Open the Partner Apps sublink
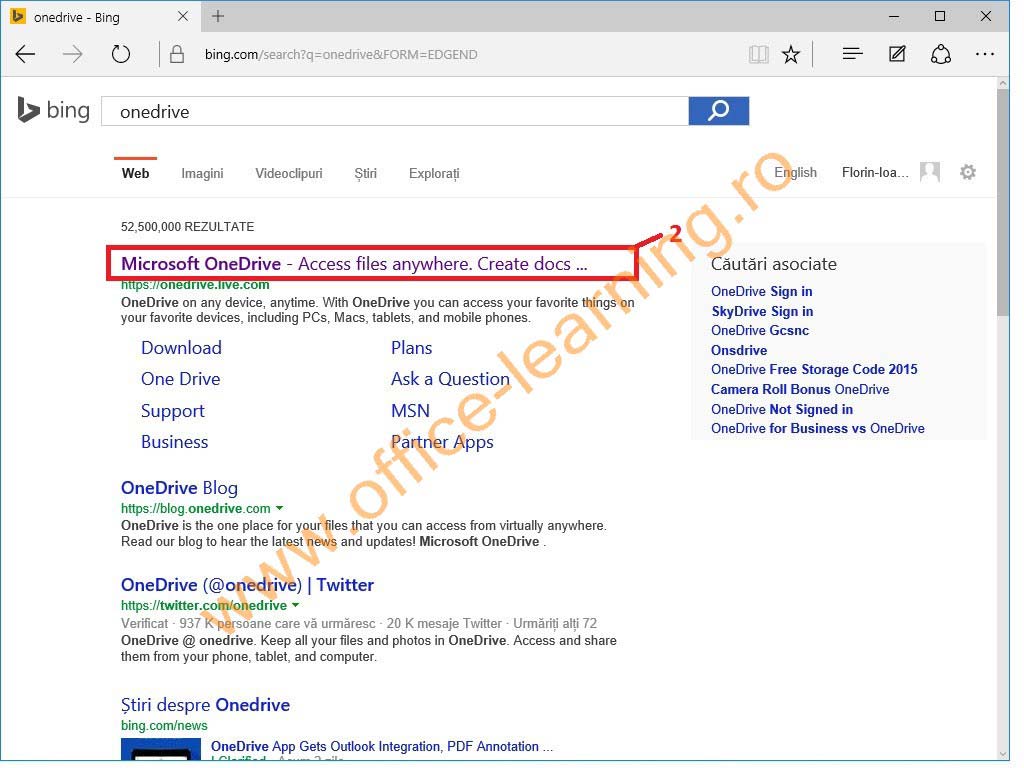 [442, 442]
